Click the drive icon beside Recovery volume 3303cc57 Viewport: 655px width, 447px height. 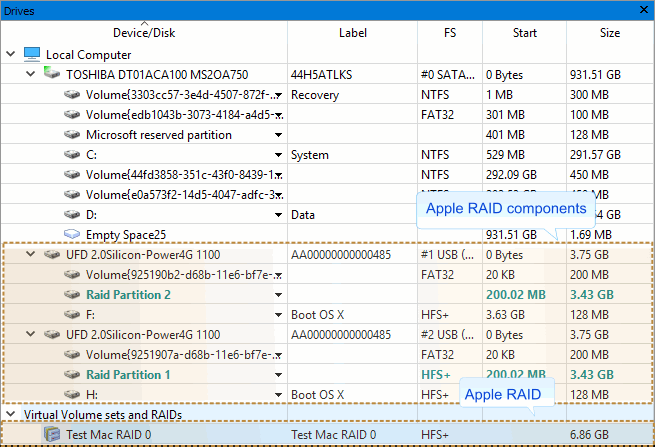tap(72, 95)
